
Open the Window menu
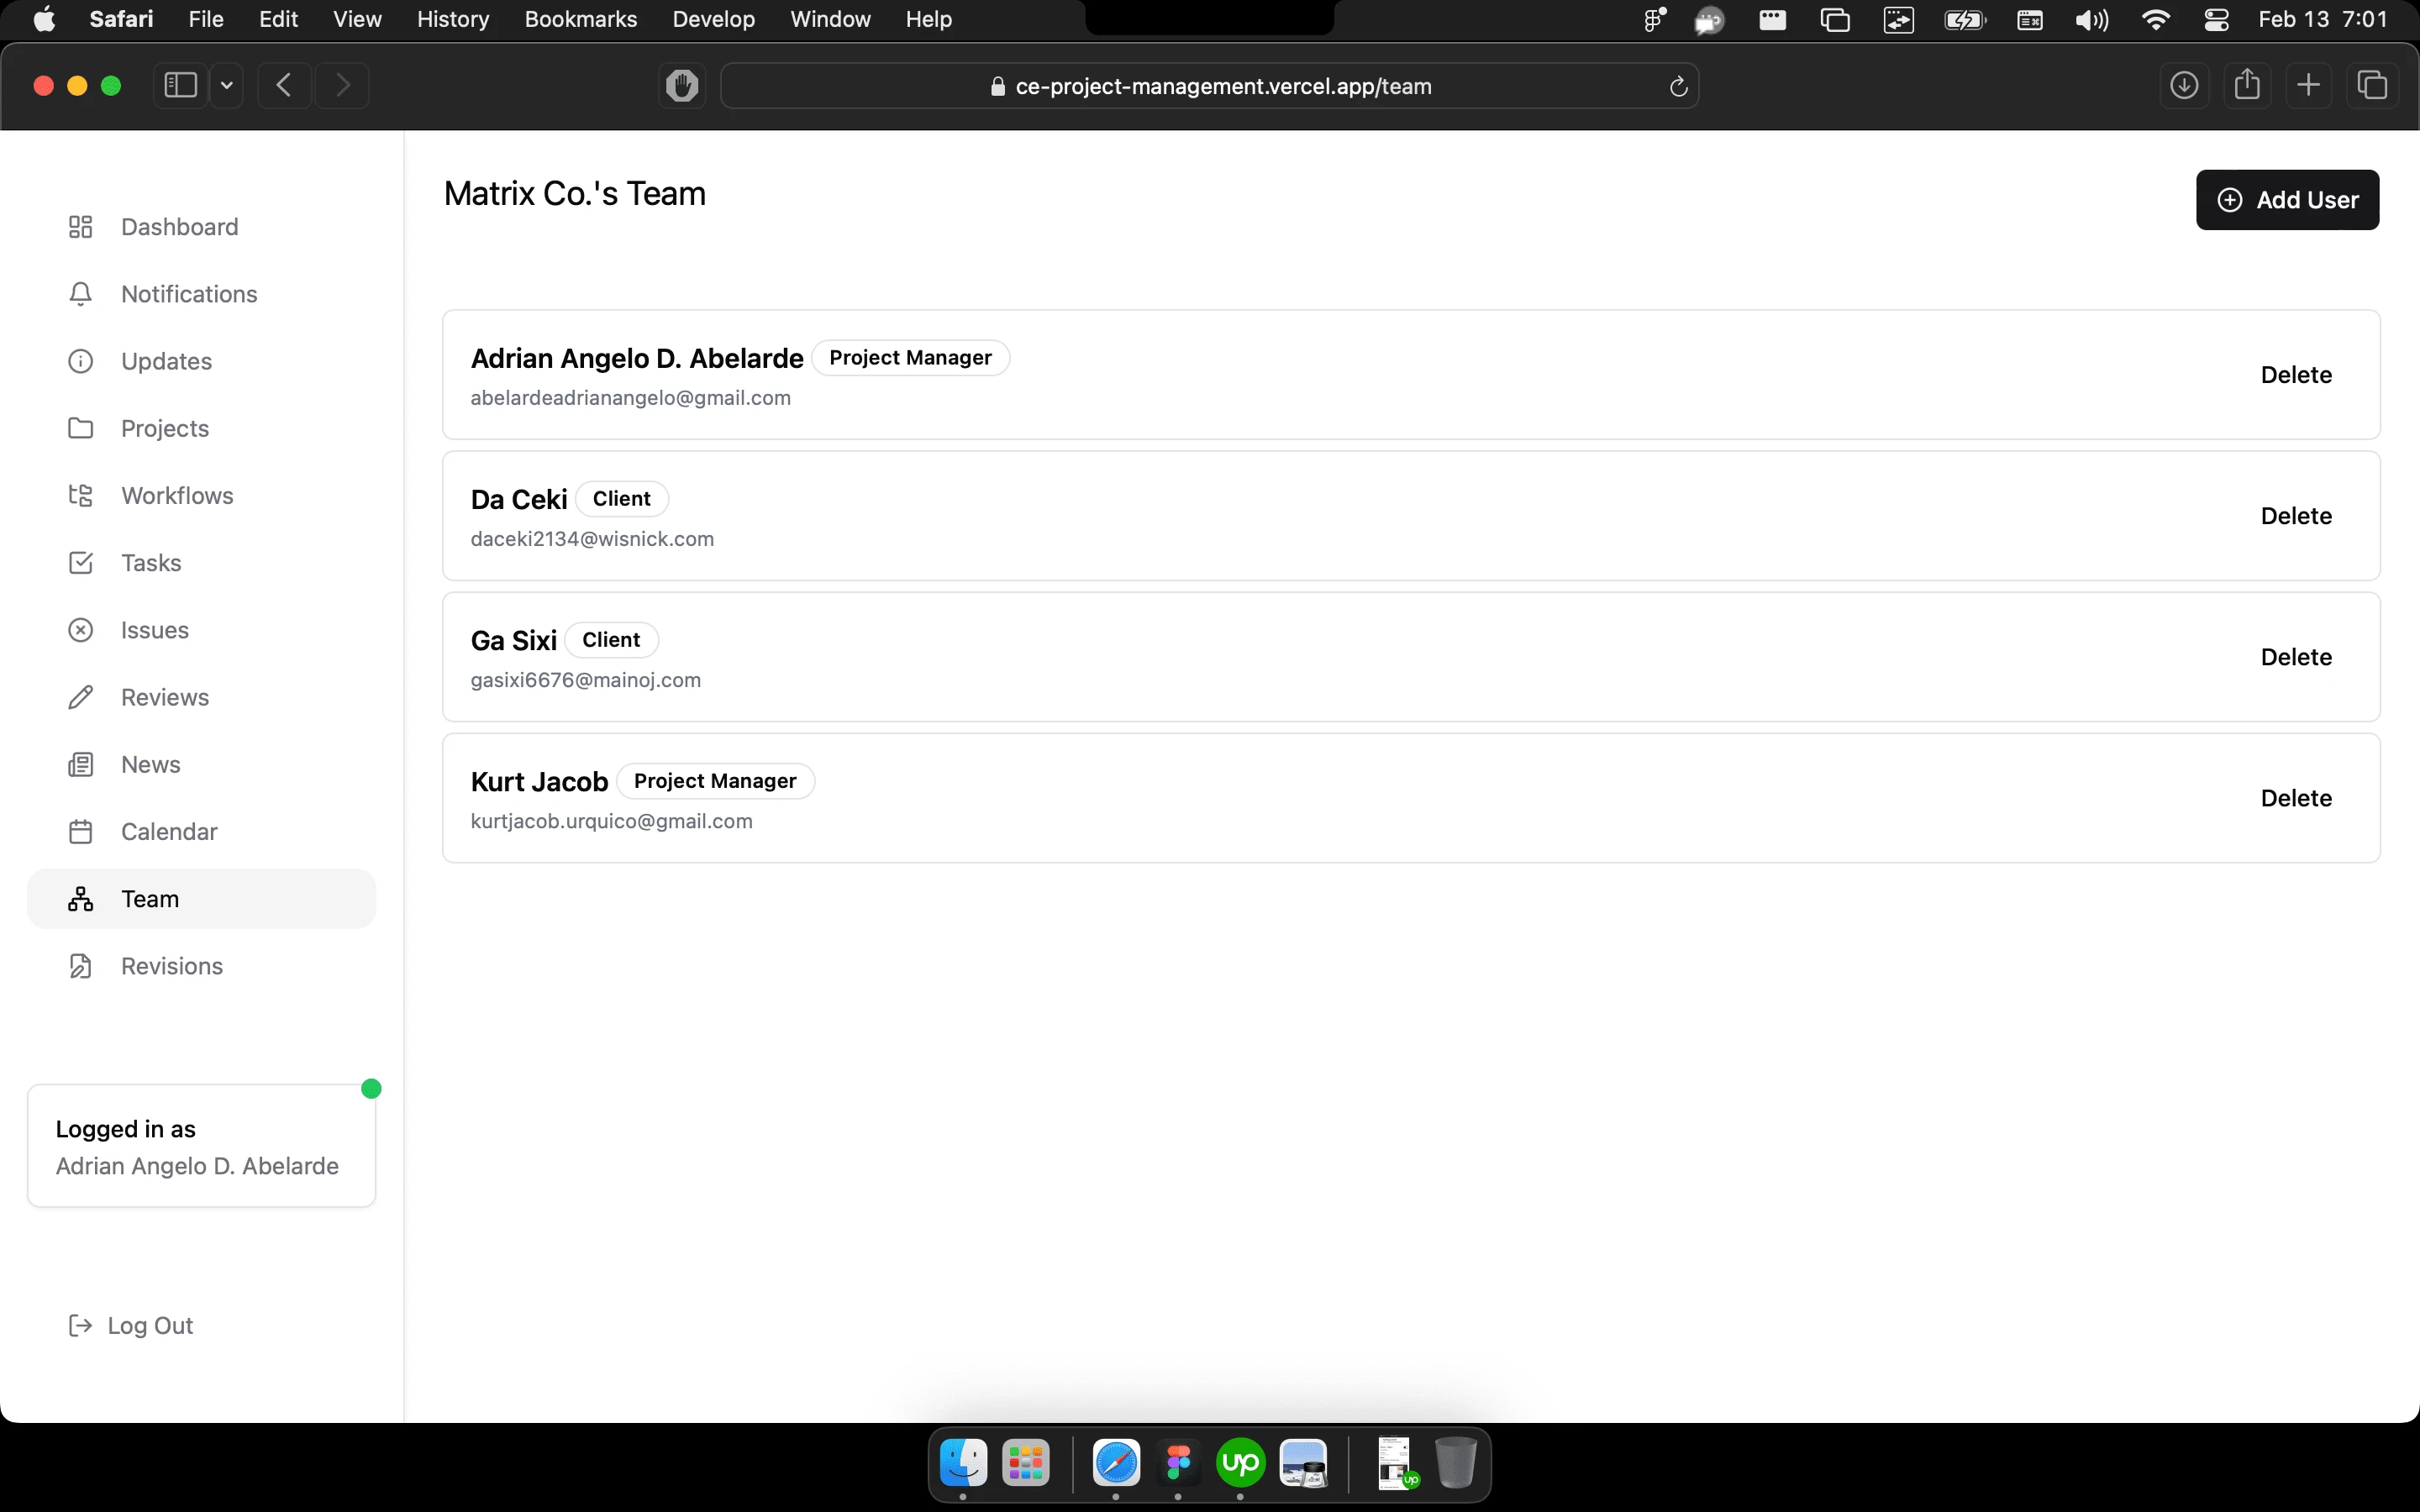click(x=830, y=20)
